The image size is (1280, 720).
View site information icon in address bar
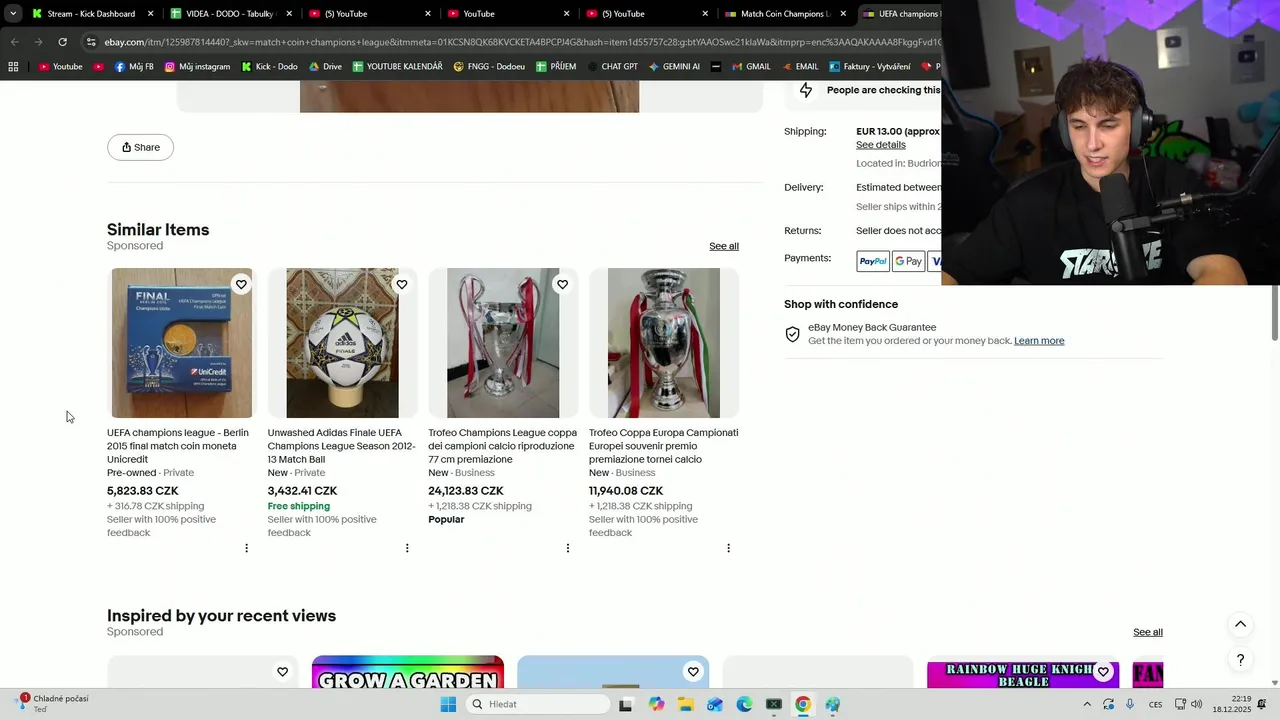point(91,42)
